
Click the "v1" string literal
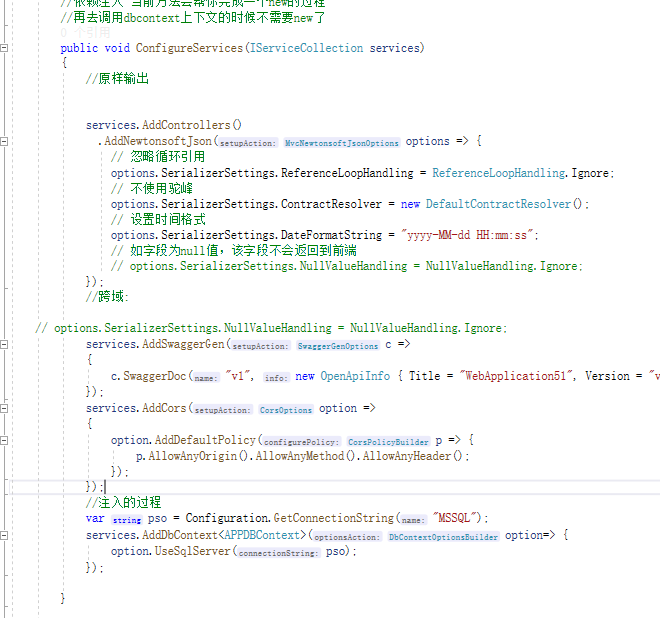[237, 376]
